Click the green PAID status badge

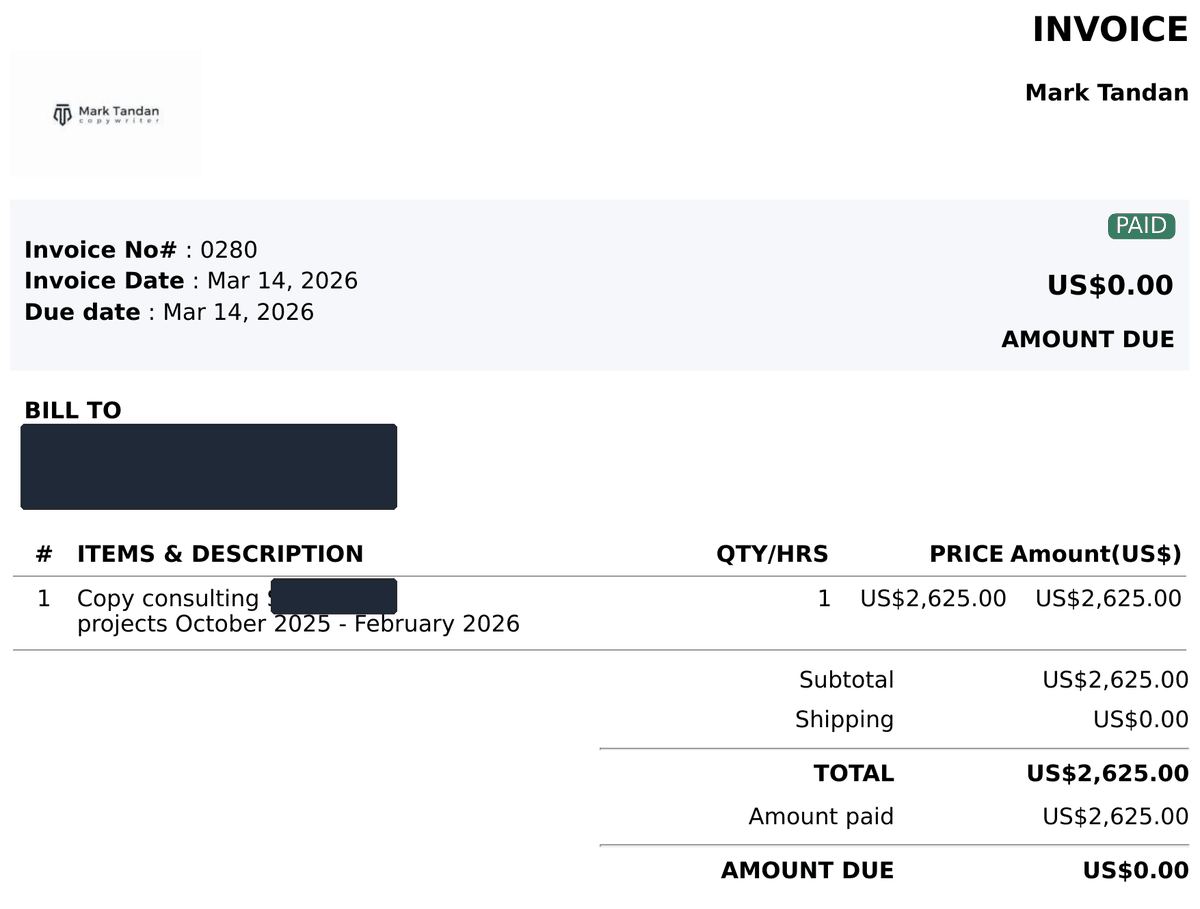coord(1141,226)
